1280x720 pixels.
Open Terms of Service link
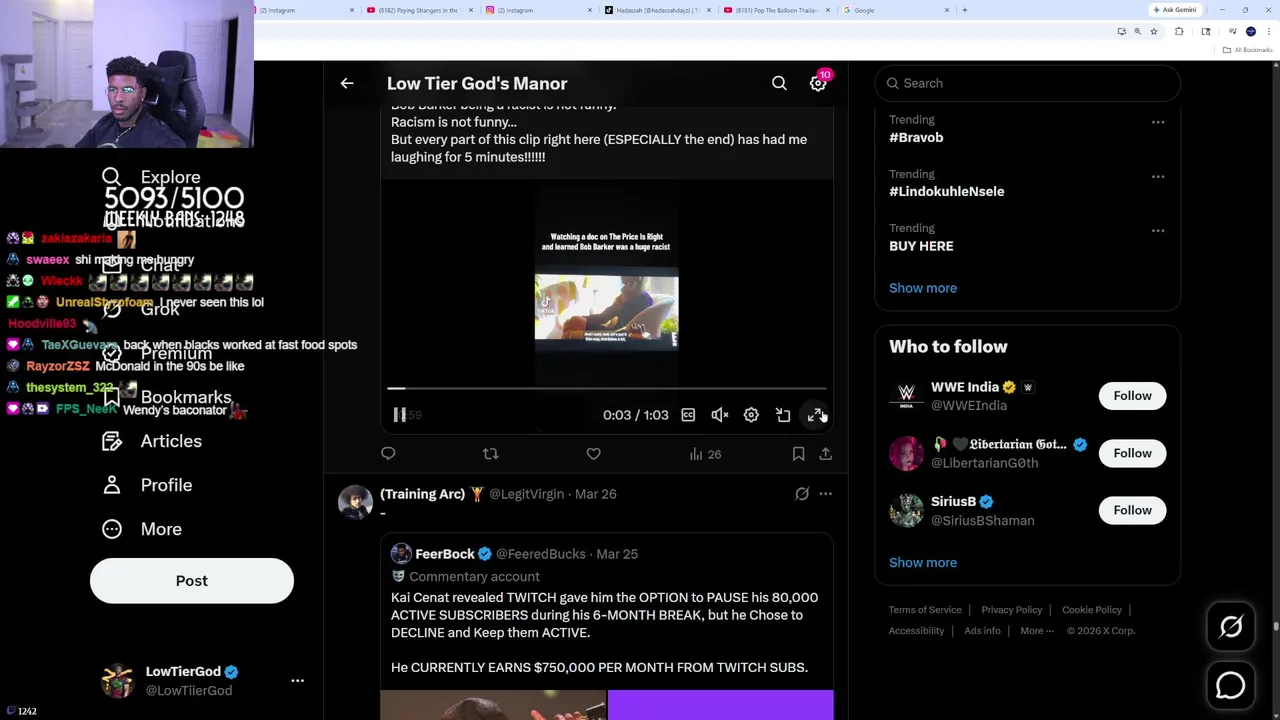pyautogui.click(x=925, y=610)
